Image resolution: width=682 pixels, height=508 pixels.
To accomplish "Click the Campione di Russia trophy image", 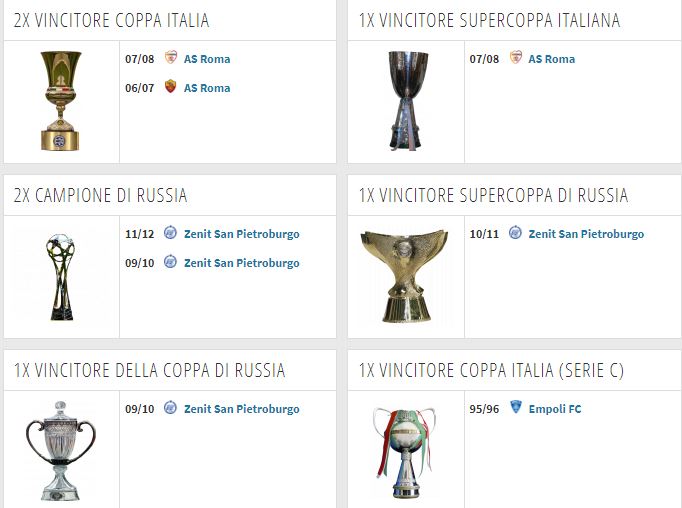I will point(61,277).
